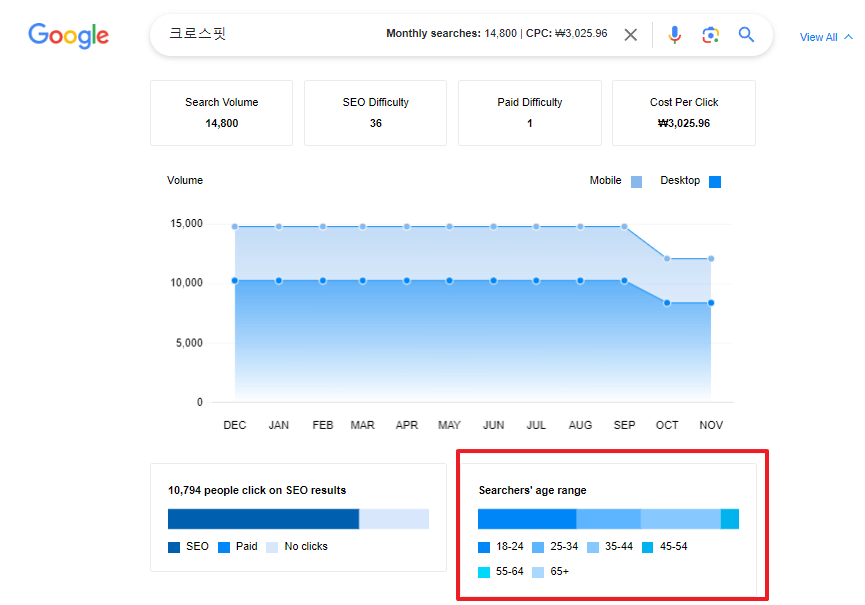Click the 25-34 legend swatch
This screenshot has width=865, height=605.
coord(538,547)
